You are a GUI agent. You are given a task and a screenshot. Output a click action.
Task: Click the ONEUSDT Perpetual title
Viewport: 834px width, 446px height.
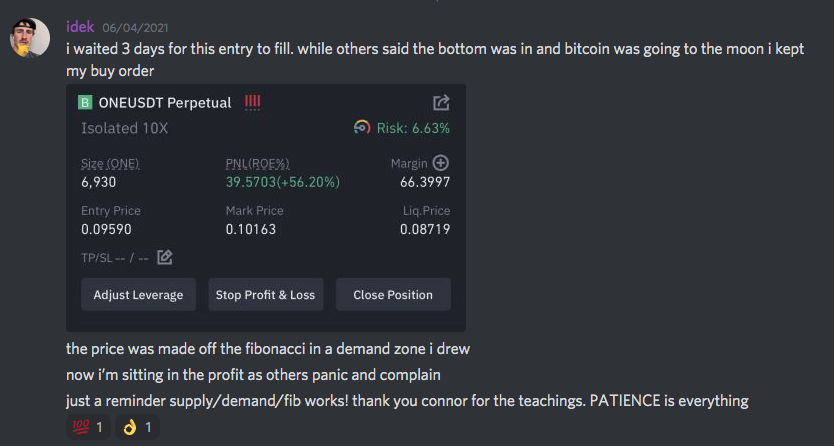click(164, 103)
